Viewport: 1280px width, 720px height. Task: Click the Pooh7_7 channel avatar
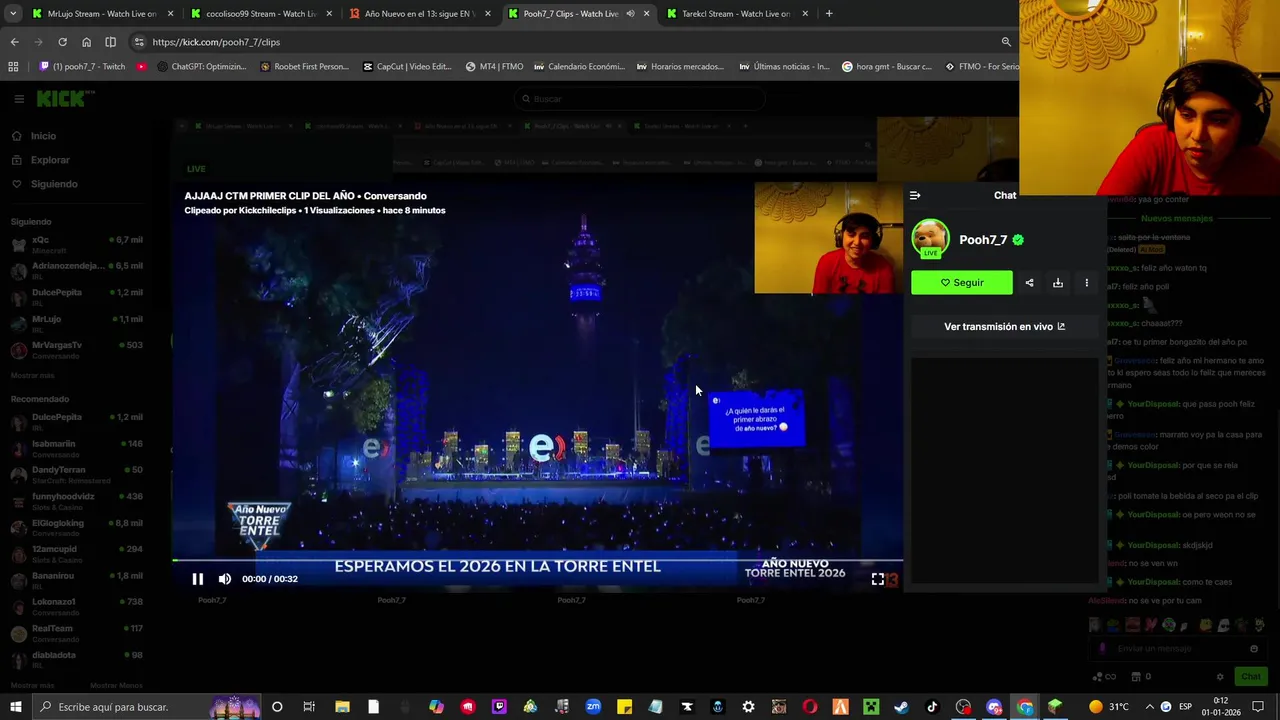(x=930, y=239)
